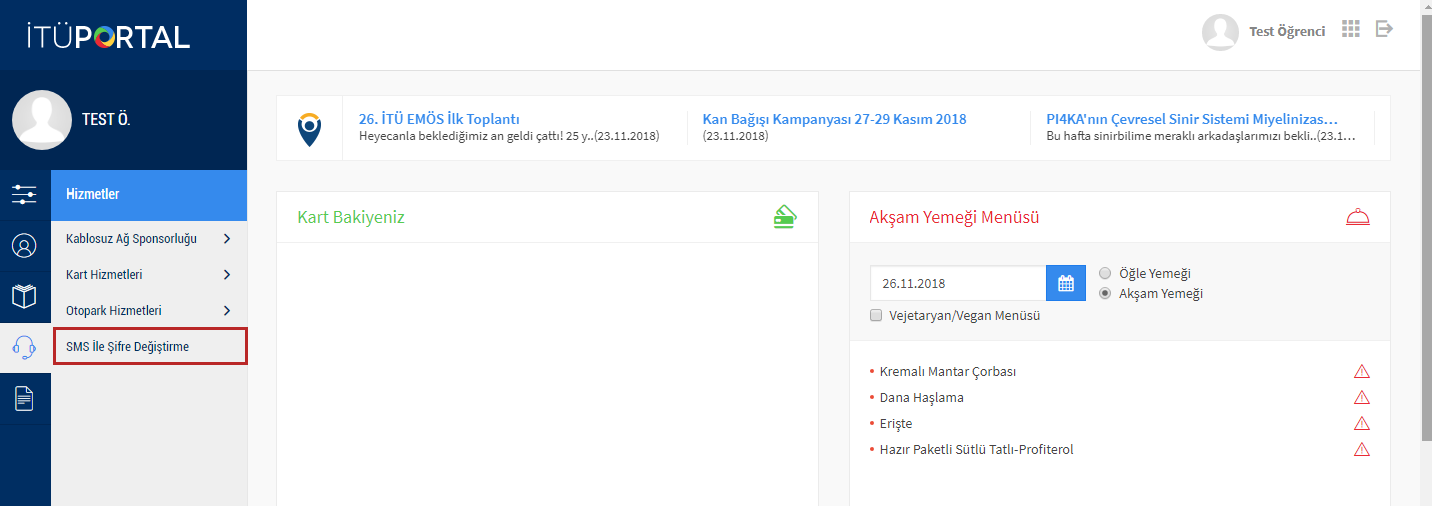Image resolution: width=1432 pixels, height=506 pixels.
Task: Open the 26. İTÜ EMÖS İlk Toplantı announcement
Action: 439,119
